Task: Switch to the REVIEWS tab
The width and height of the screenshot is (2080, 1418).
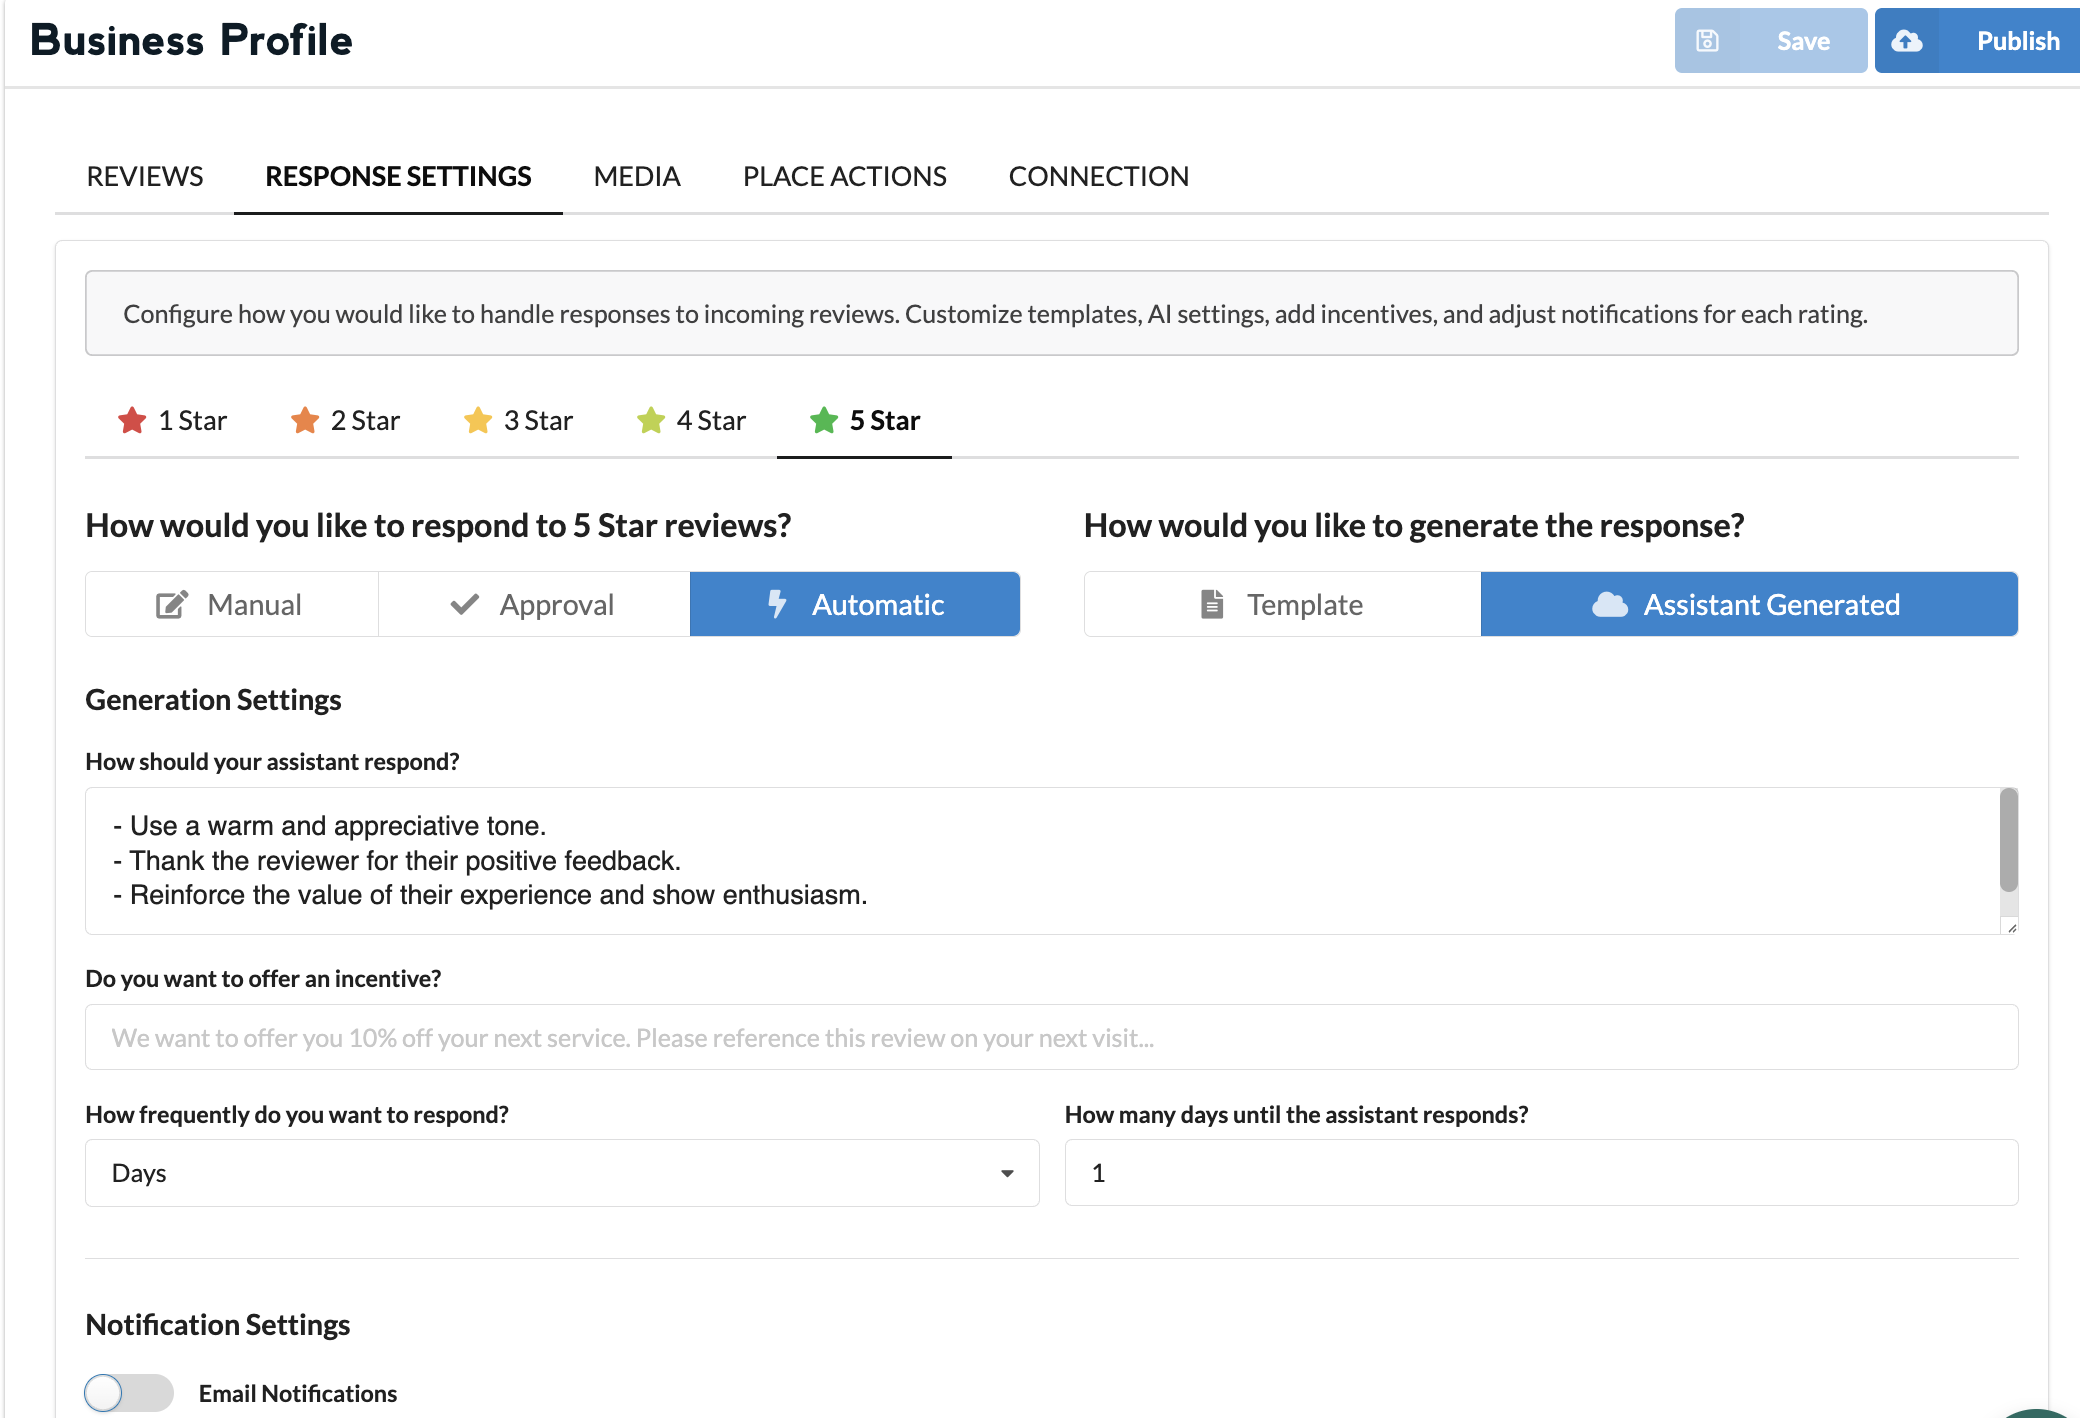Action: (145, 177)
